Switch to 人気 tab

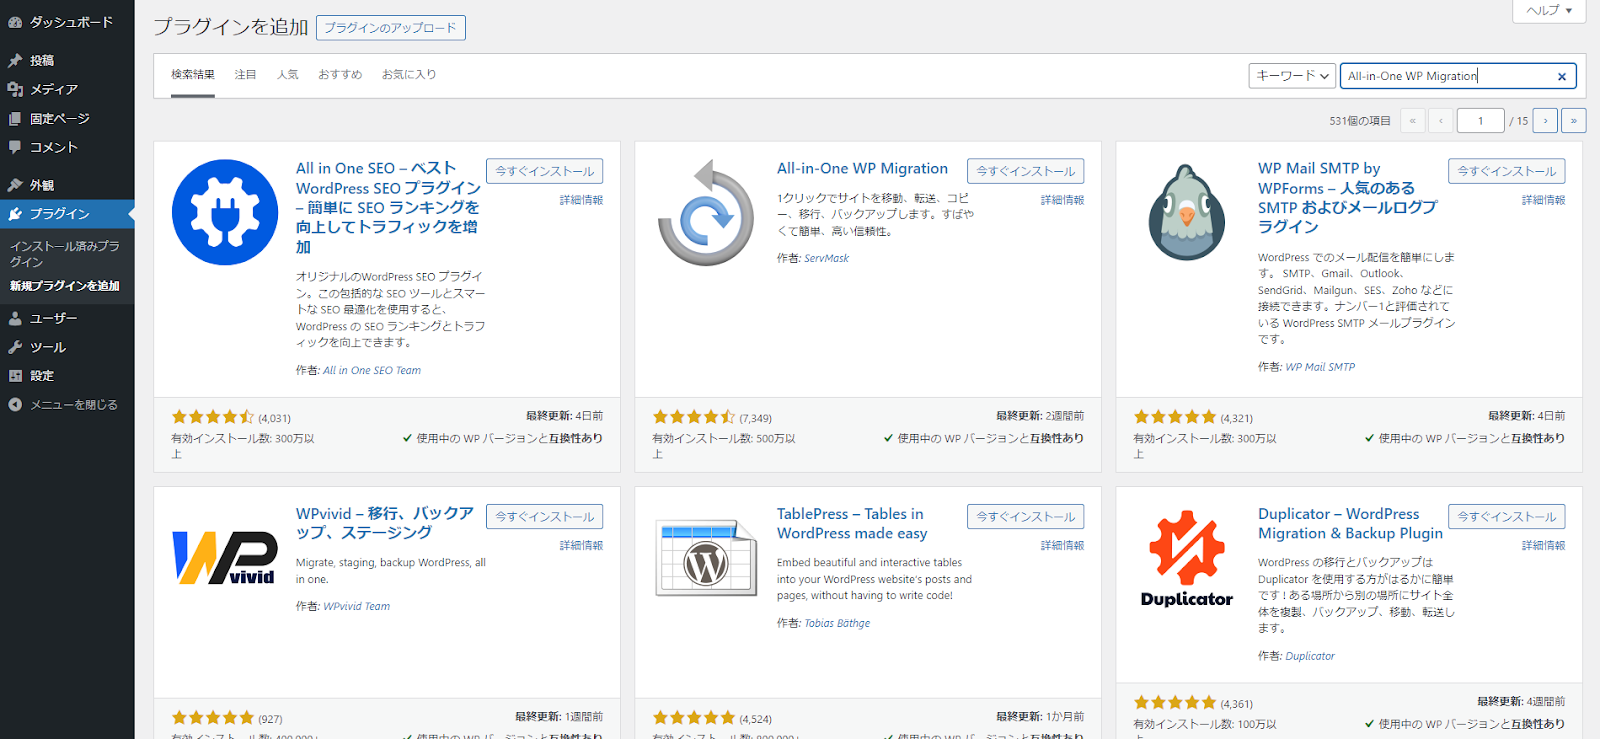[288, 75]
